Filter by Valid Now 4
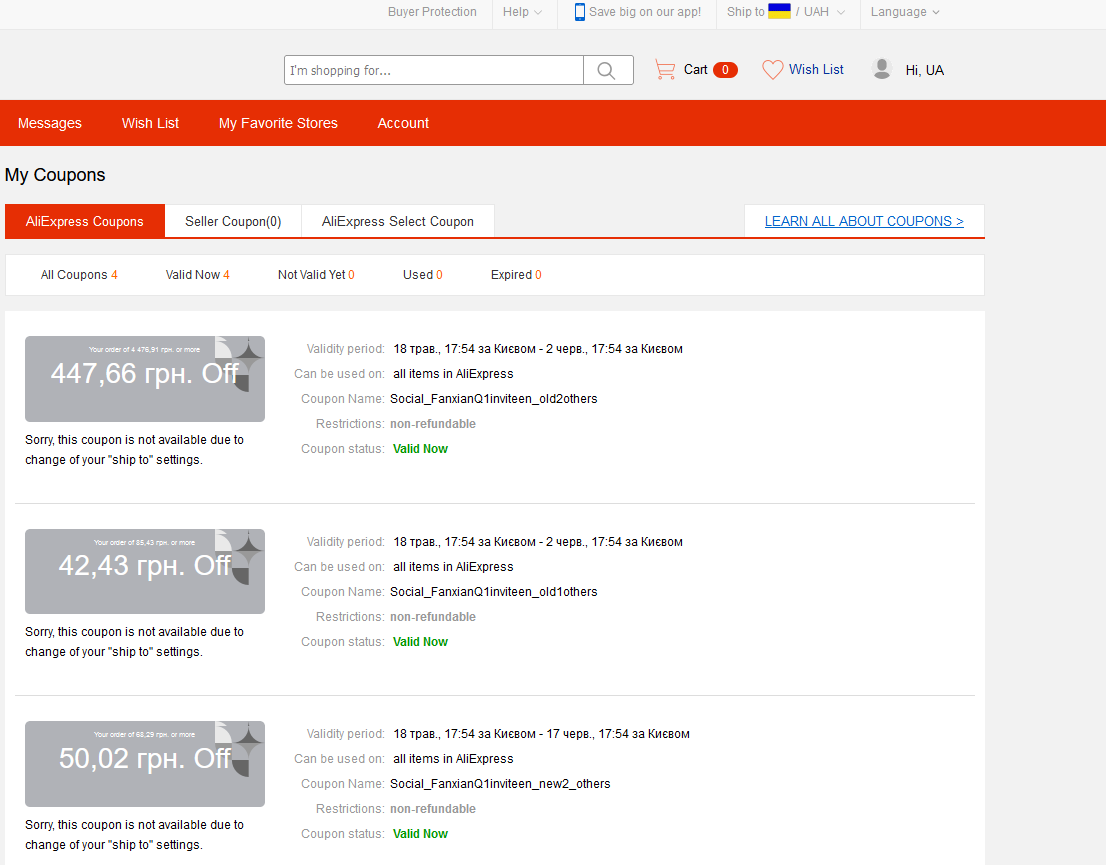 tap(198, 274)
